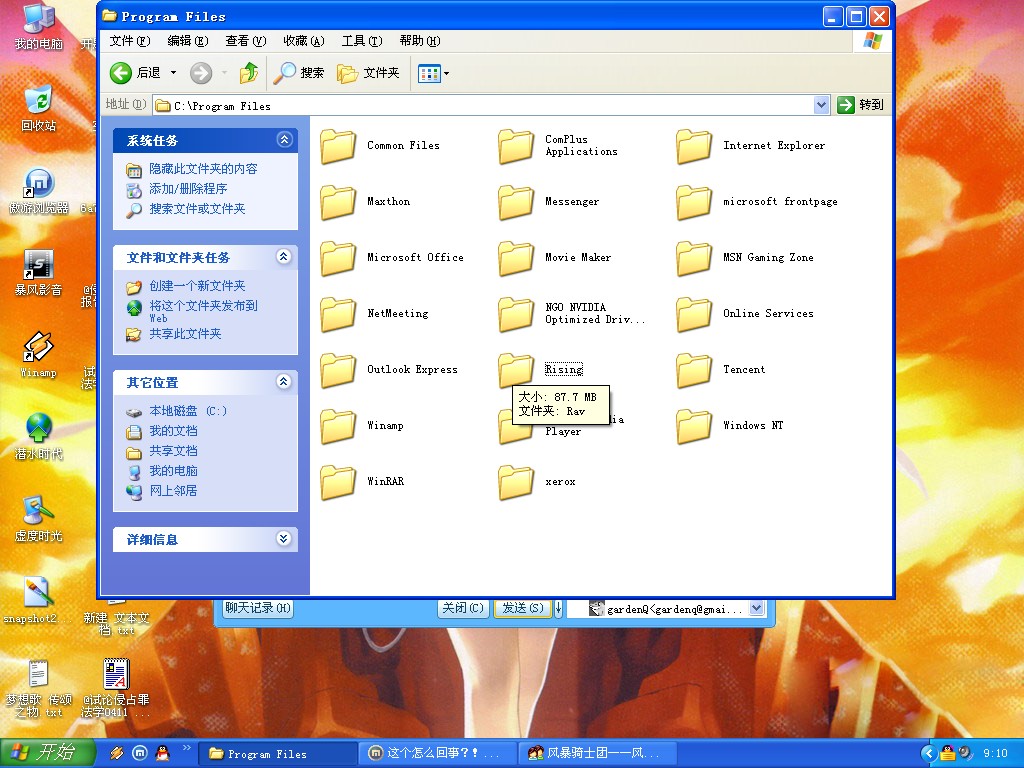Select the Internet Explorer folder icon

(694, 146)
